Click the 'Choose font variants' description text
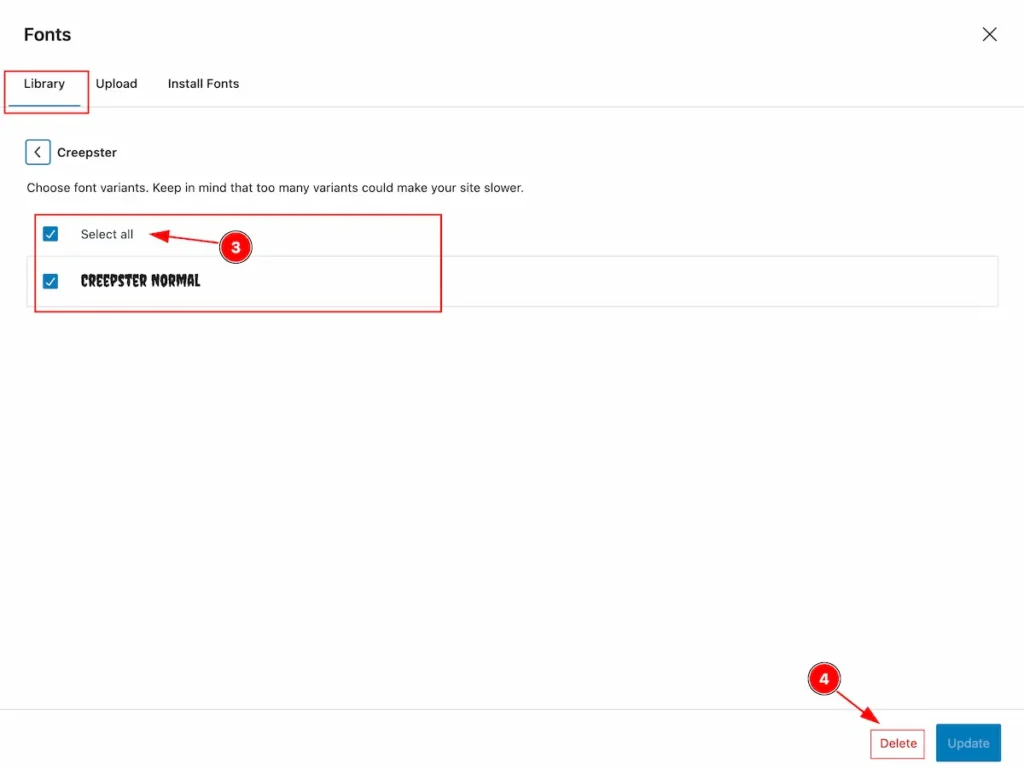This screenshot has height=769, width=1024. coord(275,188)
